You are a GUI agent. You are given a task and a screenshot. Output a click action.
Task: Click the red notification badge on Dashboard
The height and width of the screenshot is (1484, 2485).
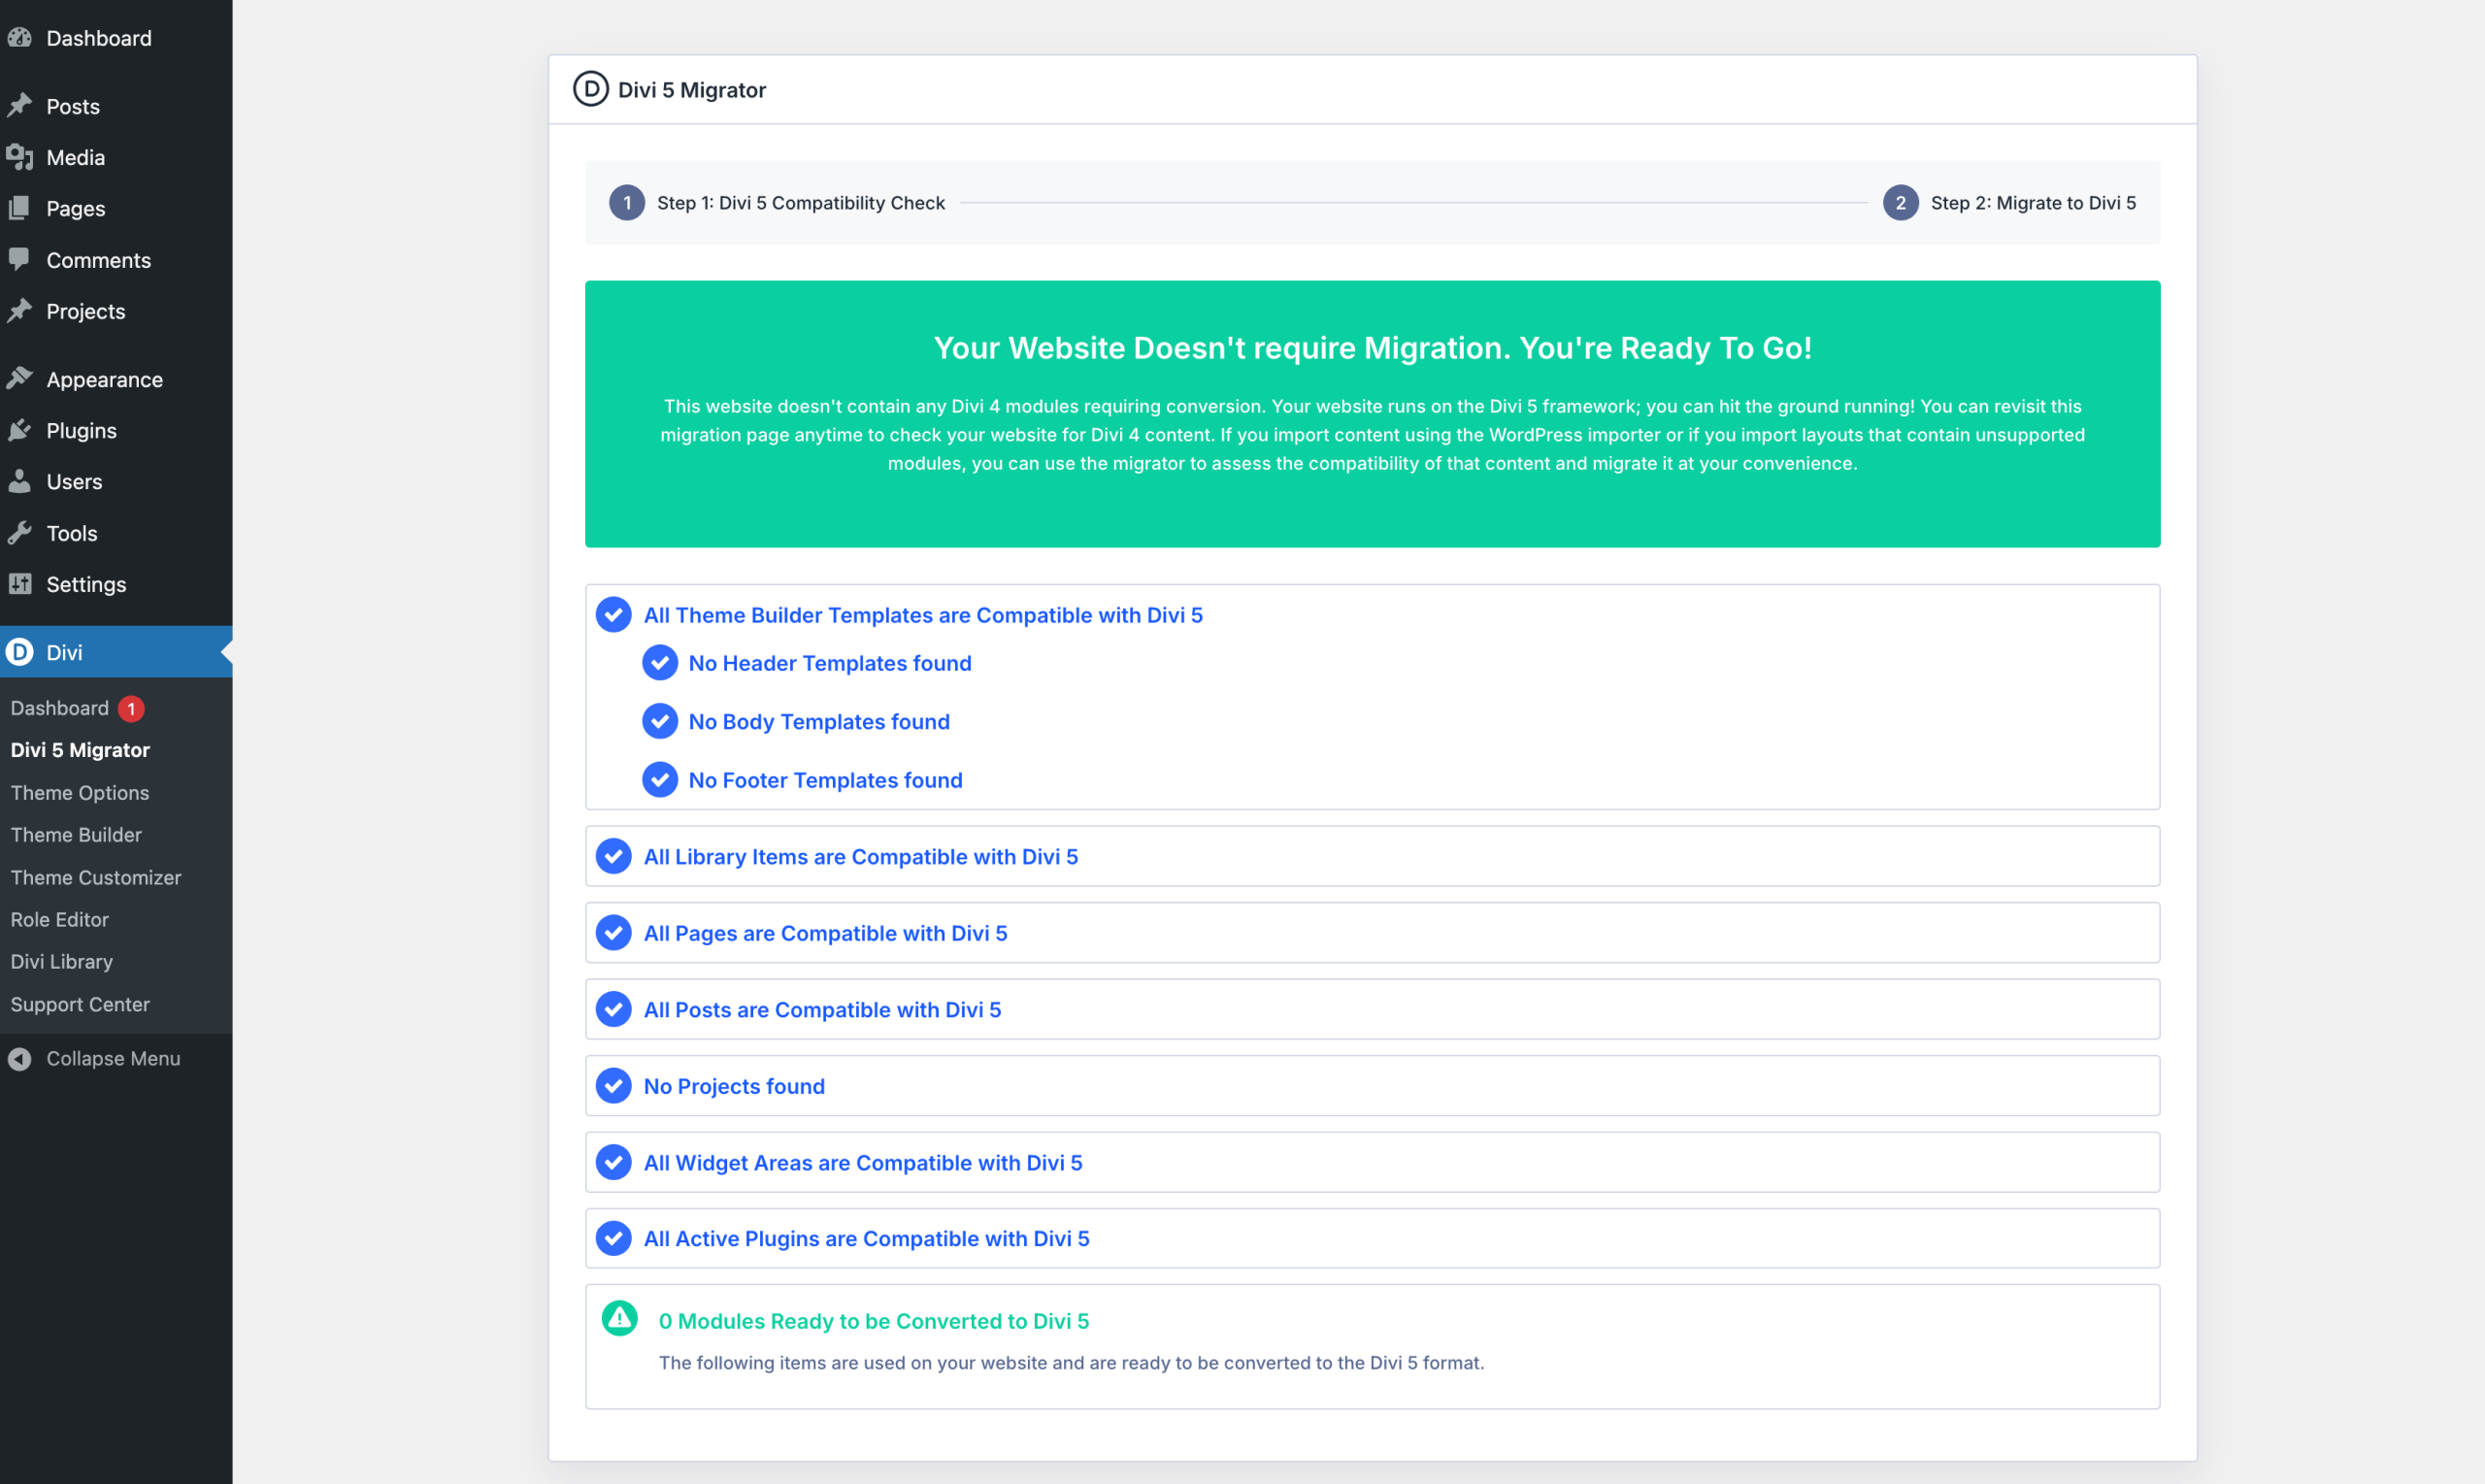tap(132, 708)
